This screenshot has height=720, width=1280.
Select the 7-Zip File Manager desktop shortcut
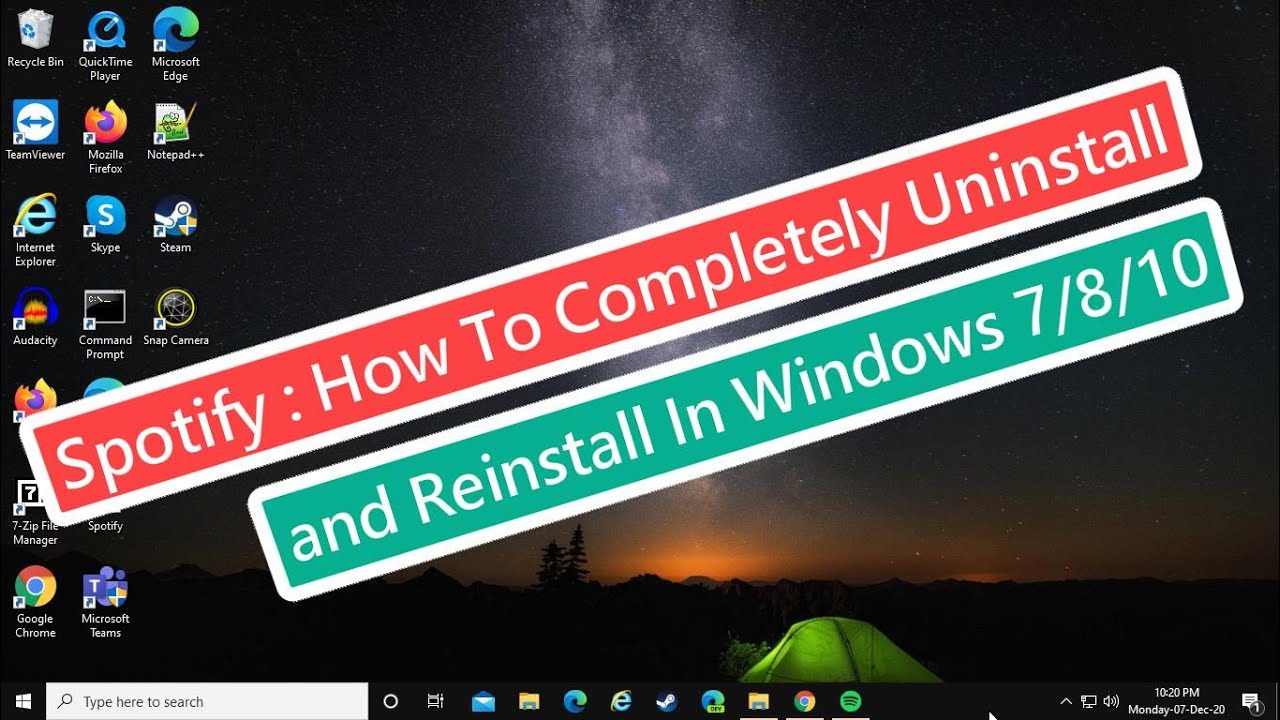(x=35, y=512)
